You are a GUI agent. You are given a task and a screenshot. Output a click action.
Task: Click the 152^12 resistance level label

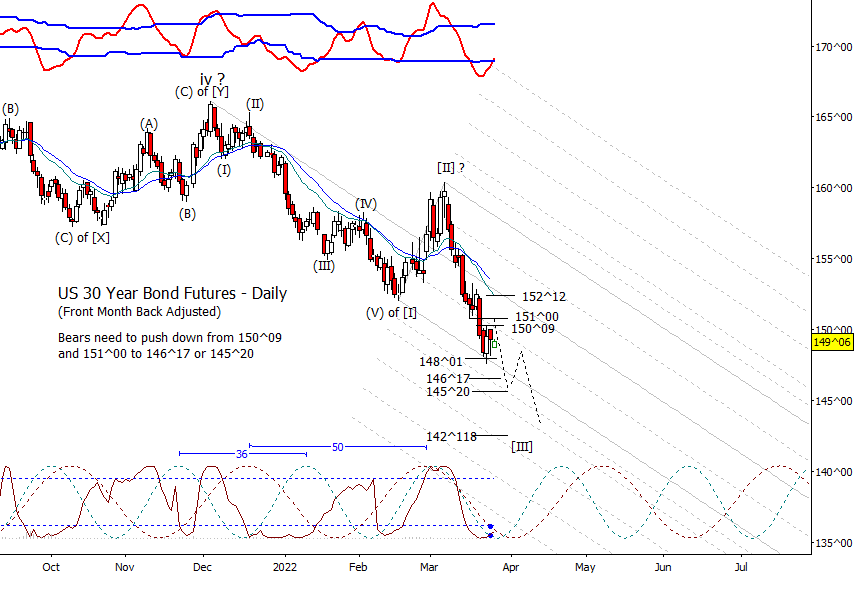click(544, 296)
